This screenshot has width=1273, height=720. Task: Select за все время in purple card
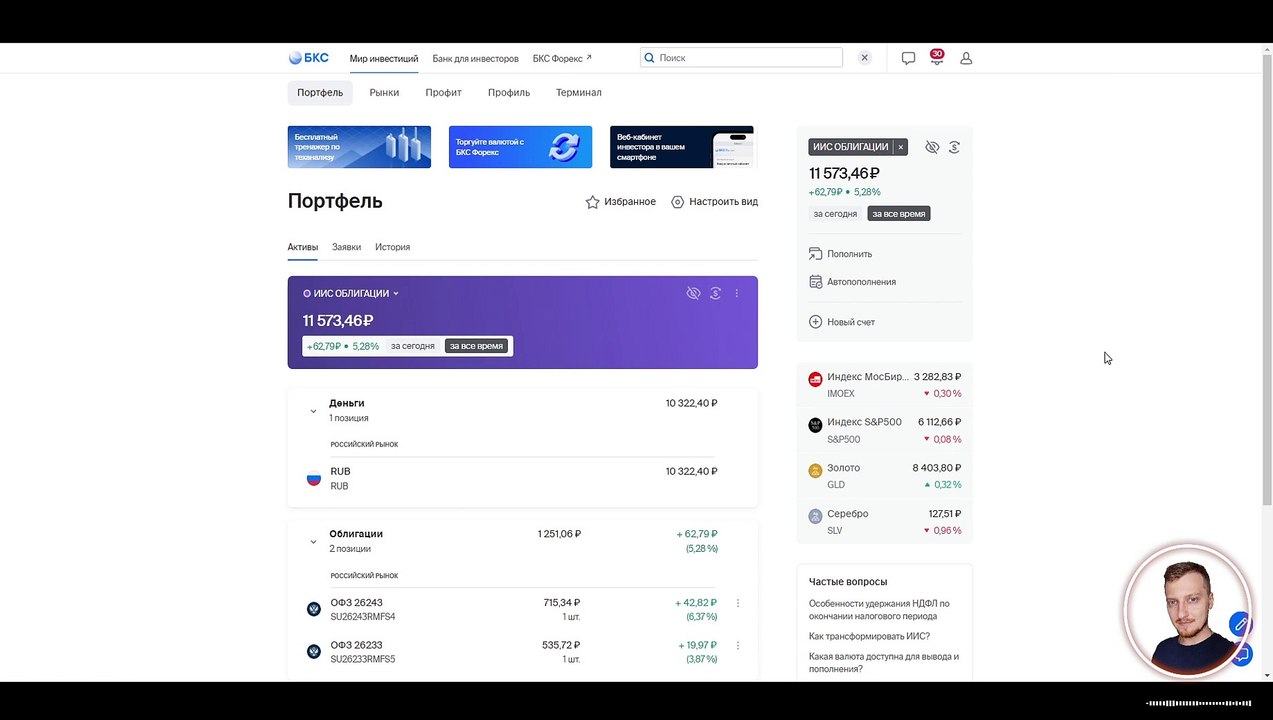point(476,346)
